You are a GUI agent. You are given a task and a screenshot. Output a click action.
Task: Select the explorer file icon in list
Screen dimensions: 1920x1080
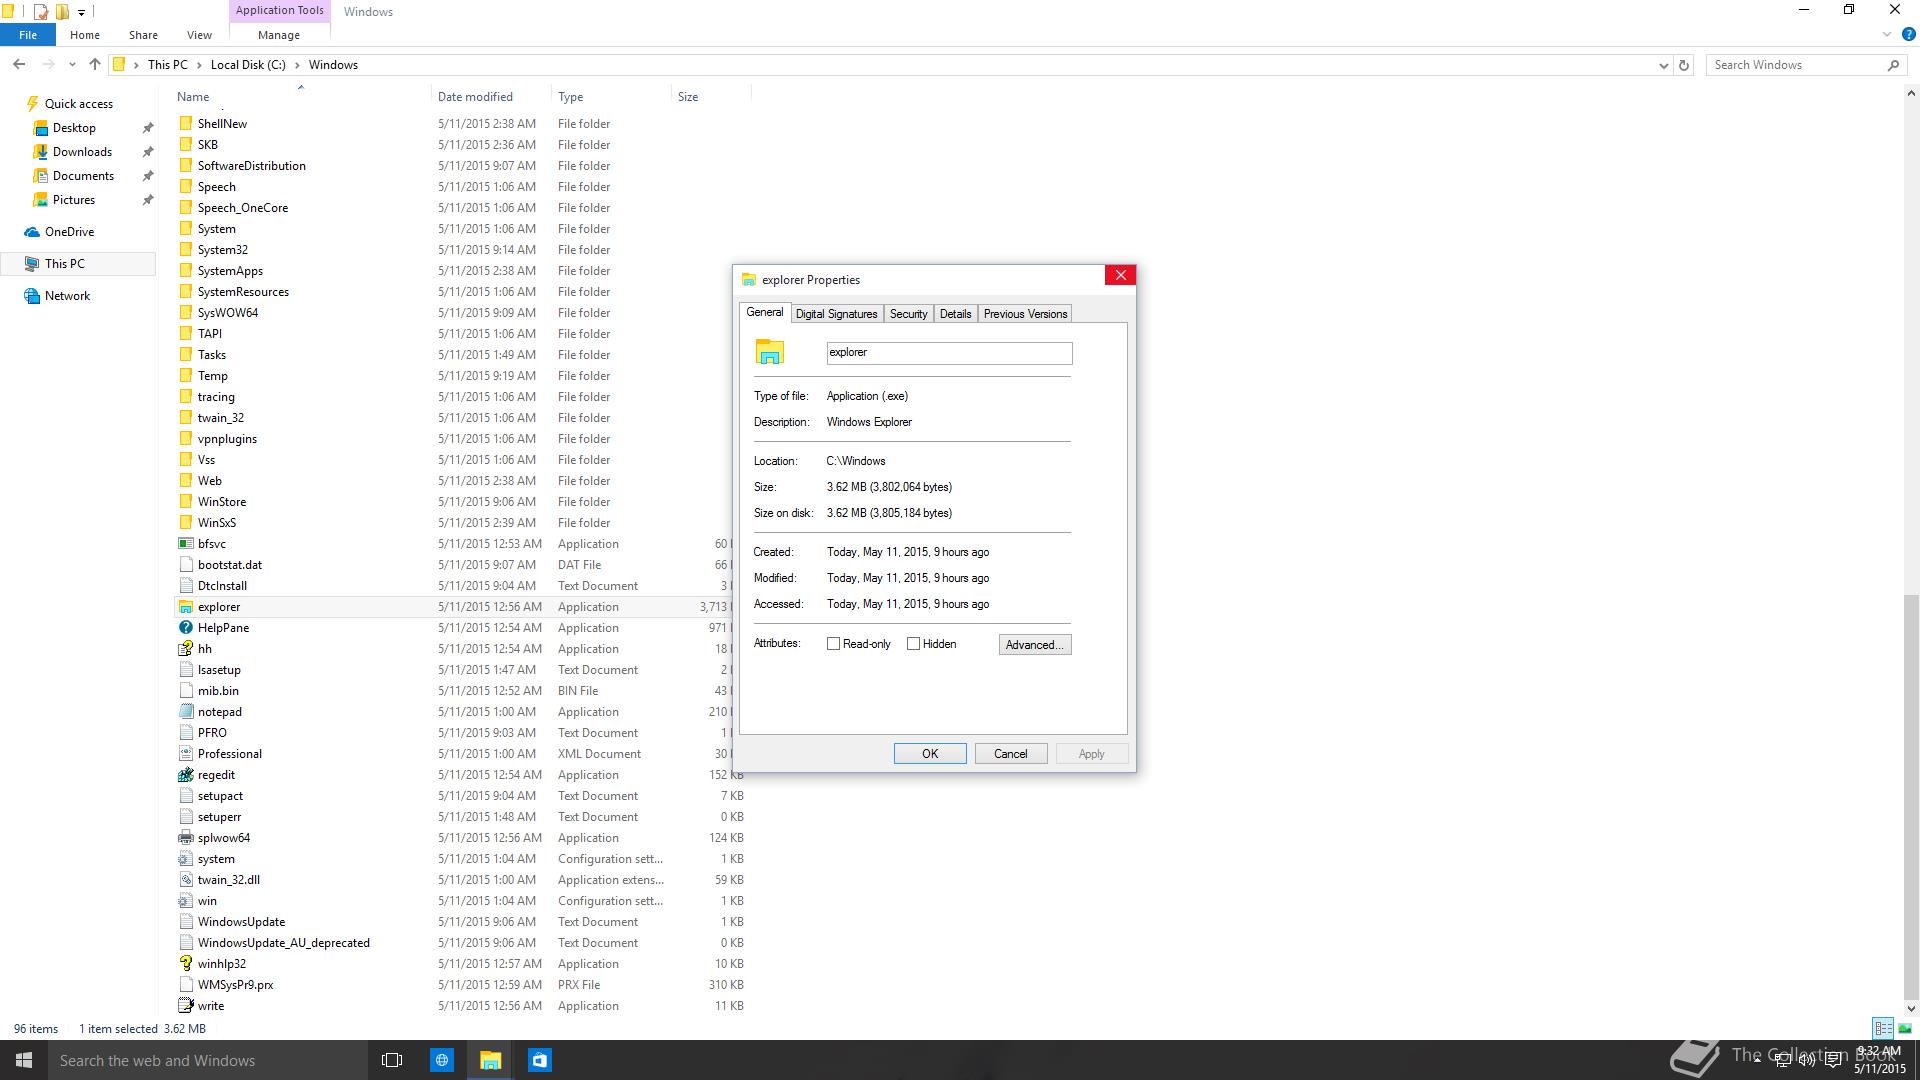185,607
